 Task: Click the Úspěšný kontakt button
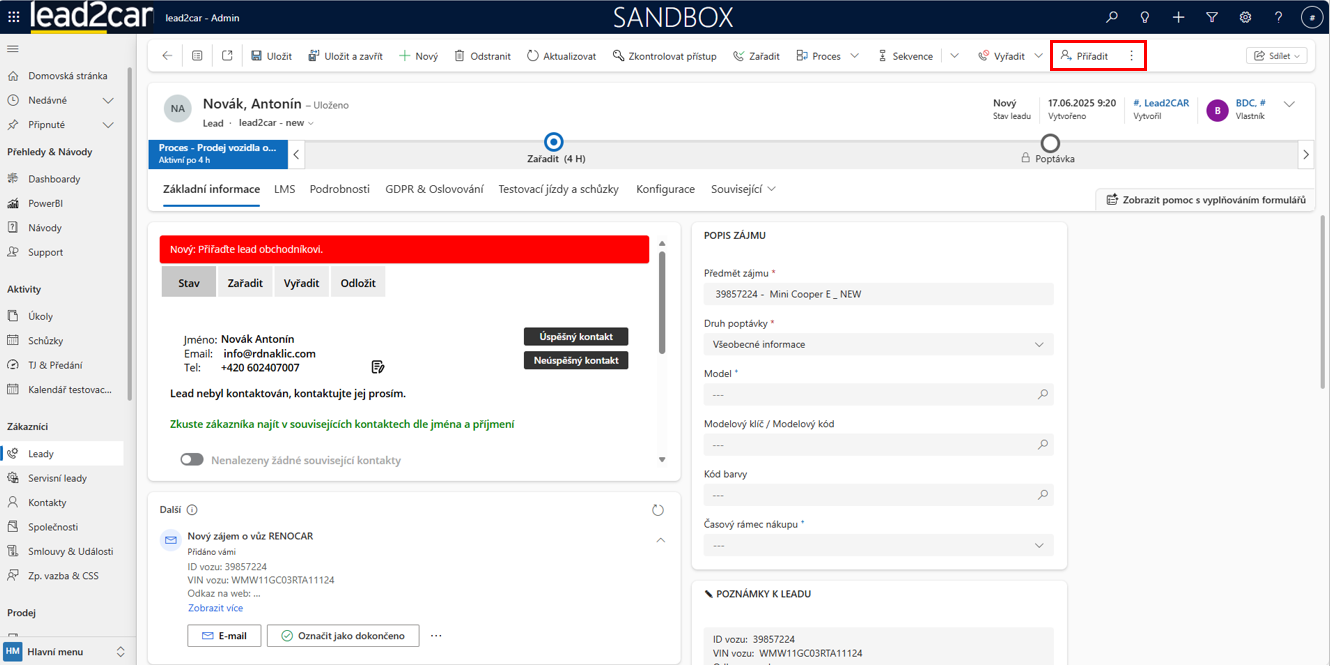(x=575, y=337)
